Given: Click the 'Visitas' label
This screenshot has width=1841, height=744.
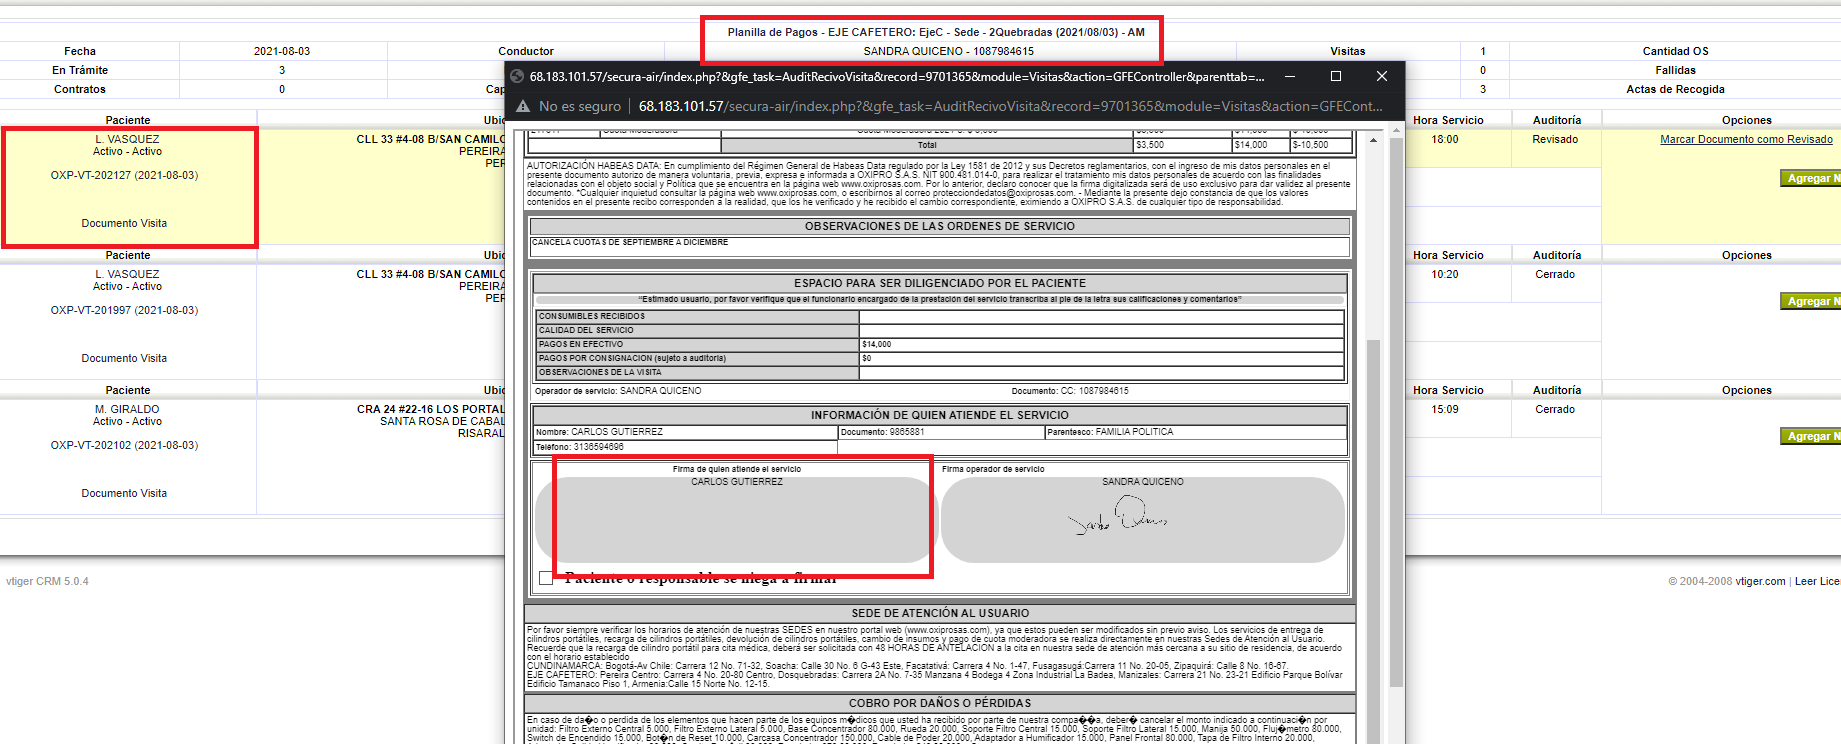Looking at the screenshot, I should 1347,51.
